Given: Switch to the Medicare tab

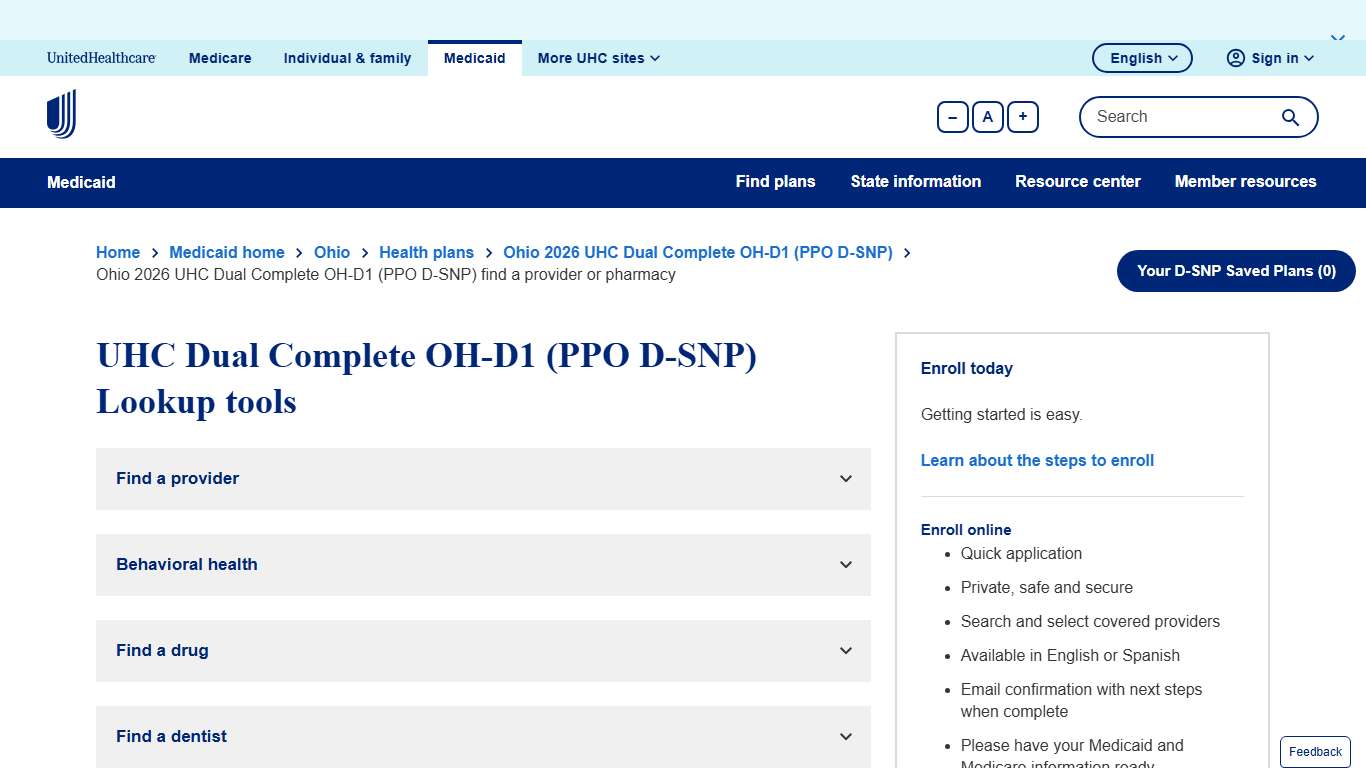Looking at the screenshot, I should (219, 58).
